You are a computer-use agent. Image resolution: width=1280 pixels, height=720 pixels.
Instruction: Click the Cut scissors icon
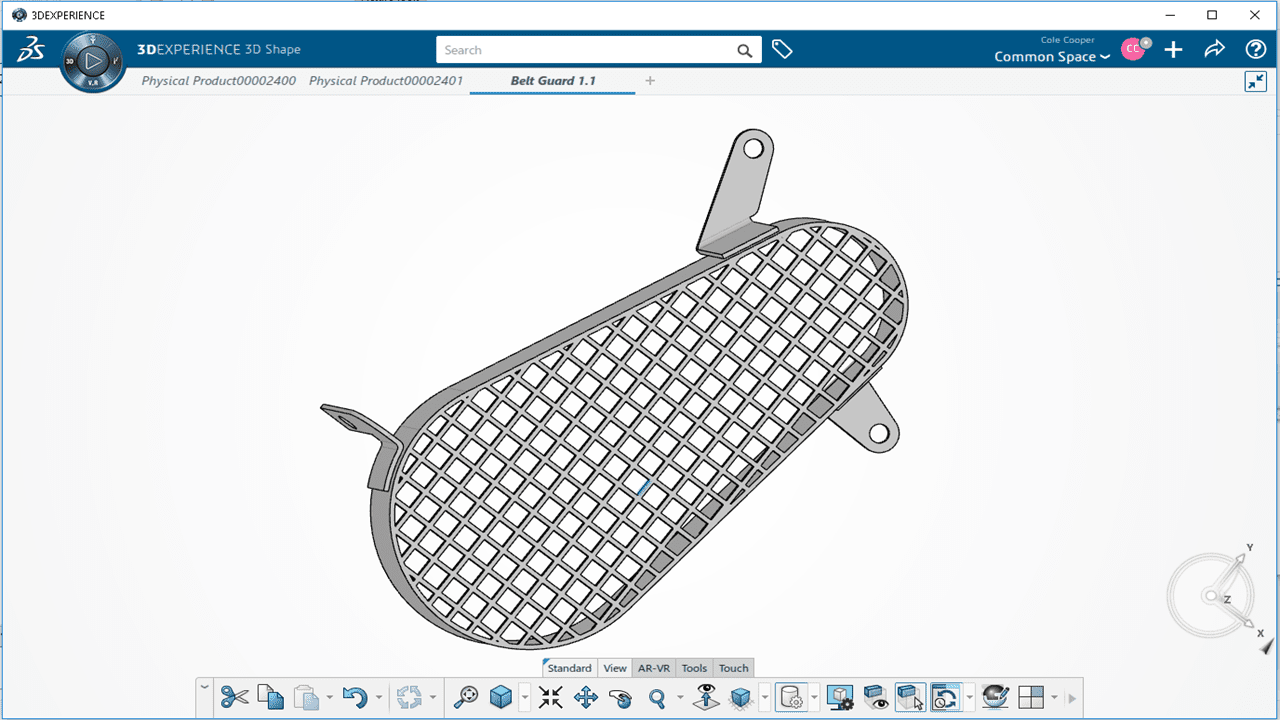(x=234, y=697)
